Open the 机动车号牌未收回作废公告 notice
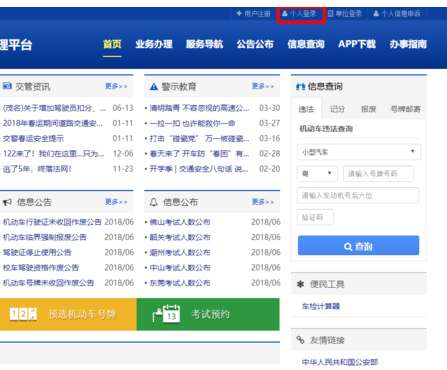The image size is (447, 370). [x=48, y=283]
